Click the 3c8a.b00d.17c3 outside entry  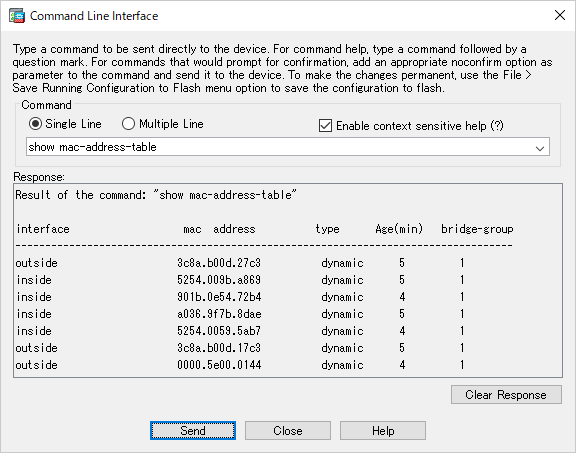click(x=219, y=348)
